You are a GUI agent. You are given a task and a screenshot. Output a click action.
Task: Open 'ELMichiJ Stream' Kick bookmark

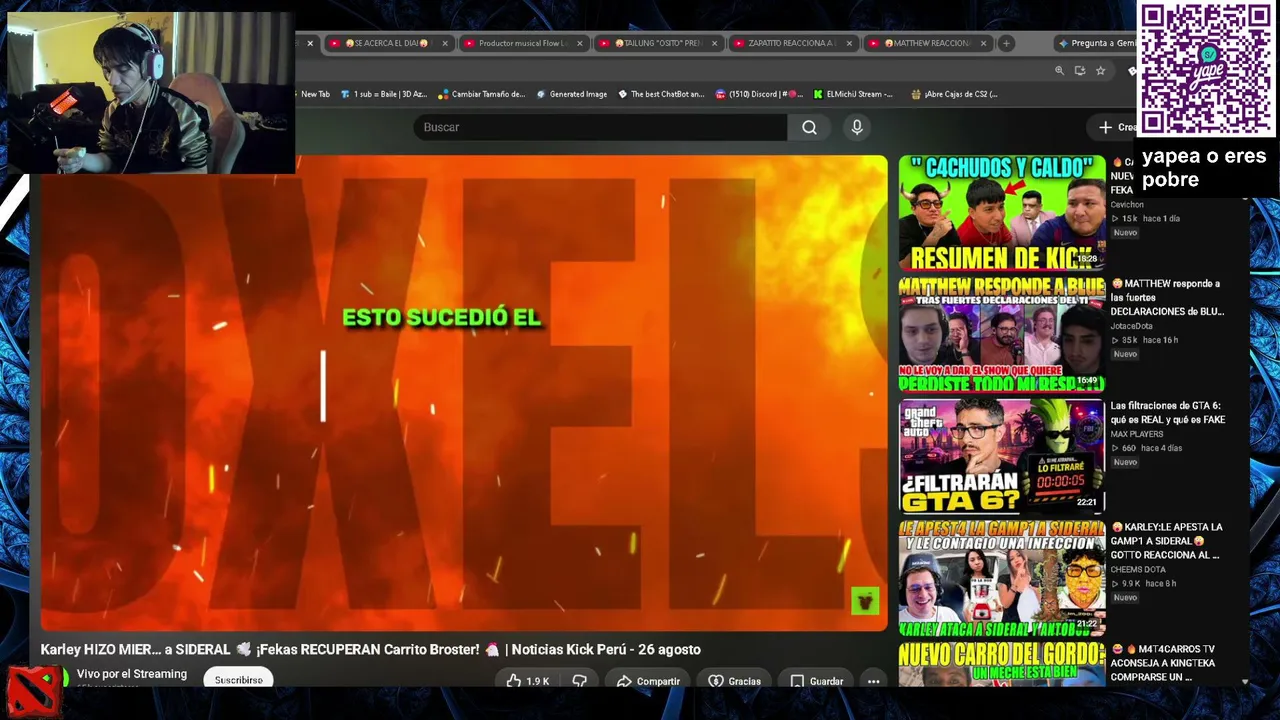(854, 94)
